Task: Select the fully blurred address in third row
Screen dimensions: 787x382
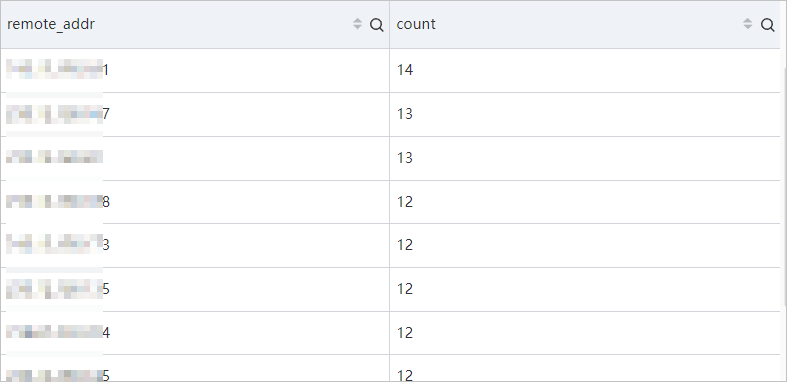Action: pos(55,158)
